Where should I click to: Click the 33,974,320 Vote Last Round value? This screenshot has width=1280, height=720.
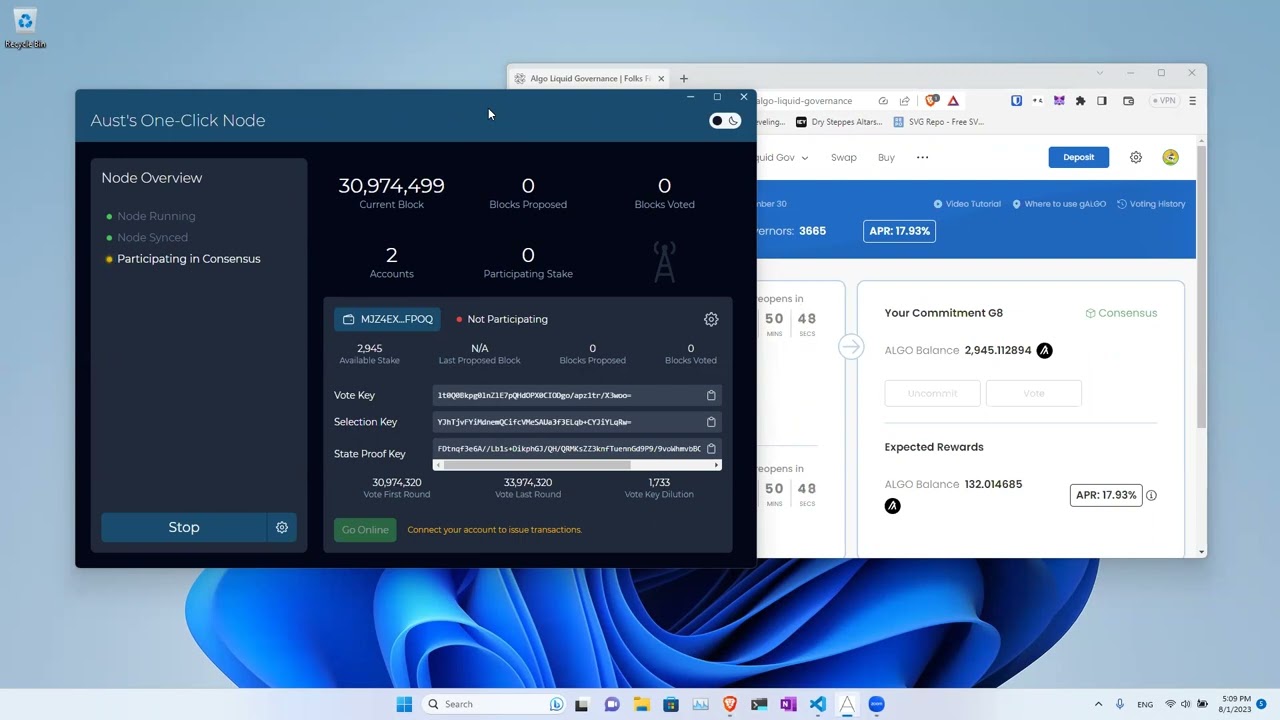click(x=528, y=482)
